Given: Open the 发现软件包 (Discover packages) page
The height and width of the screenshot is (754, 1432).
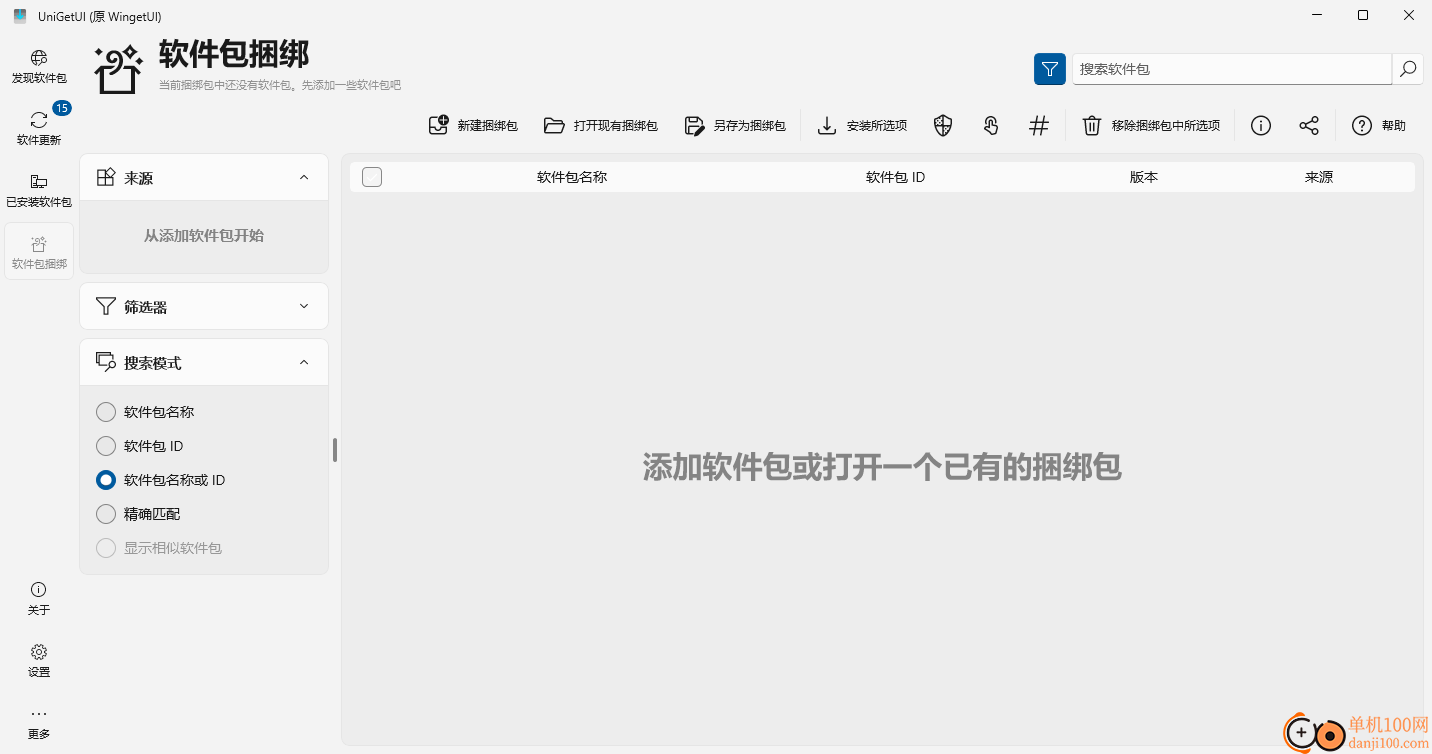Looking at the screenshot, I should [x=39, y=66].
